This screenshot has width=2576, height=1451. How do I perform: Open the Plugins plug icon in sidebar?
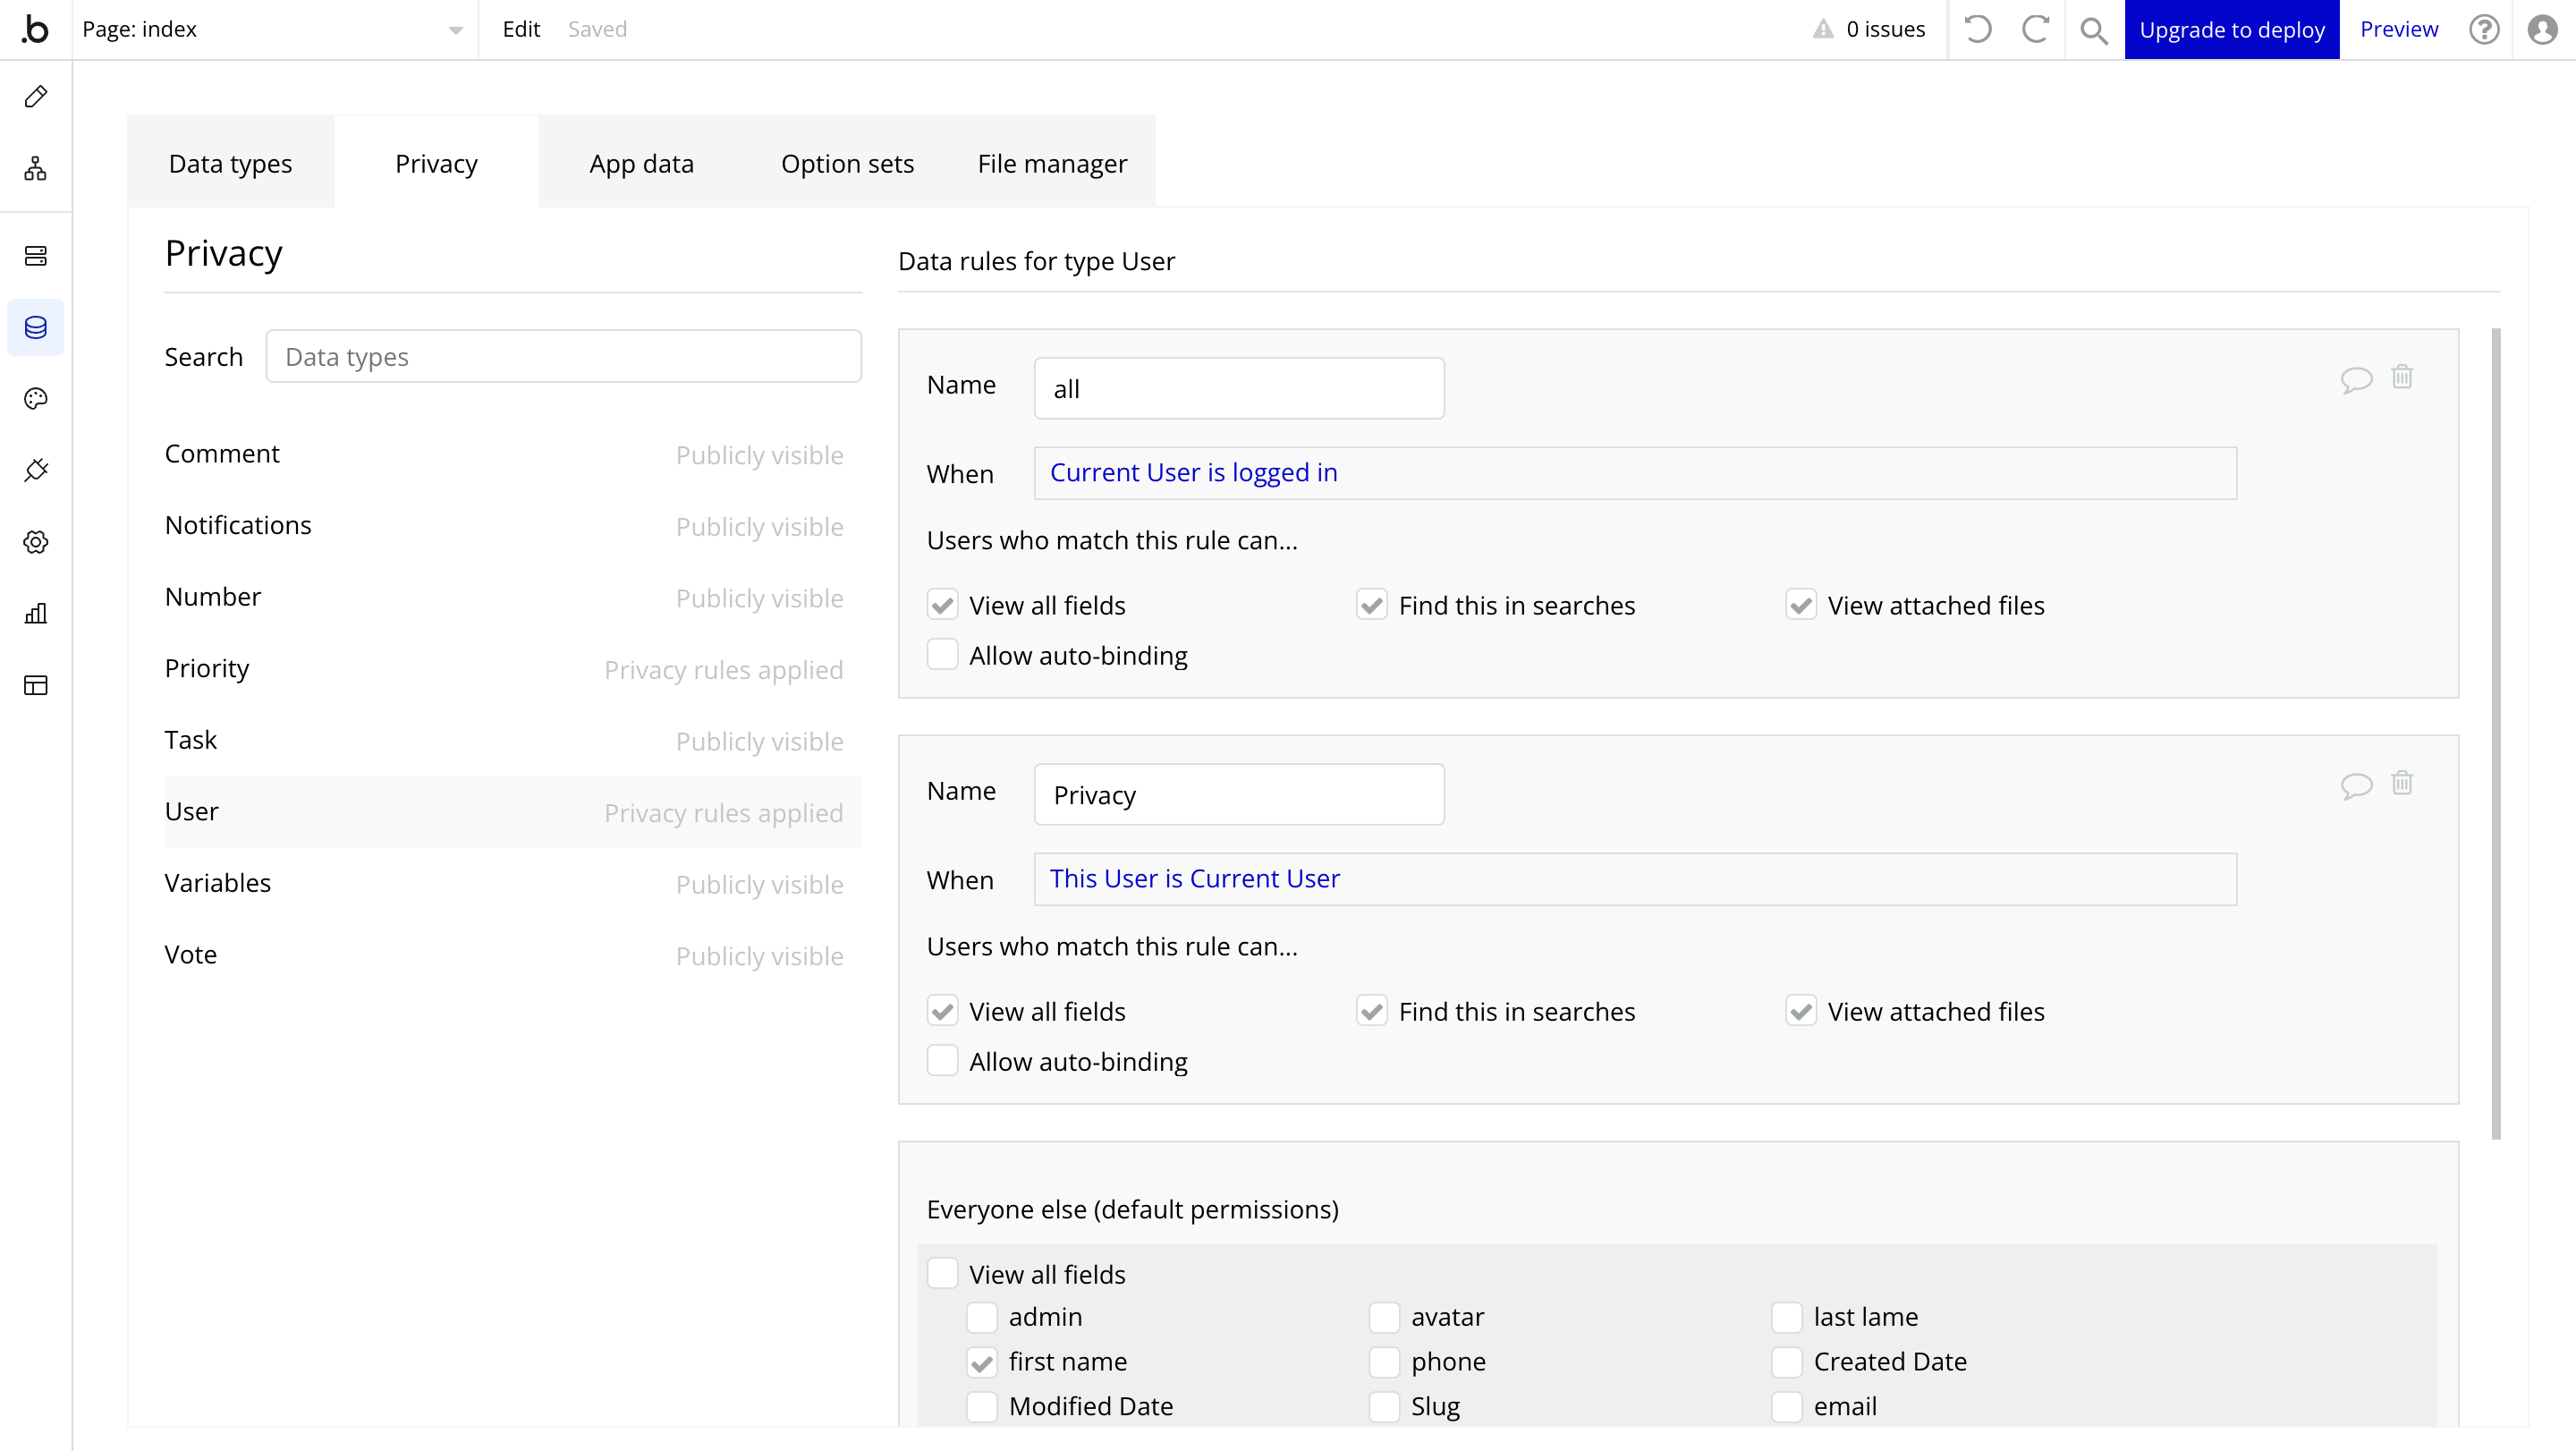(x=36, y=470)
